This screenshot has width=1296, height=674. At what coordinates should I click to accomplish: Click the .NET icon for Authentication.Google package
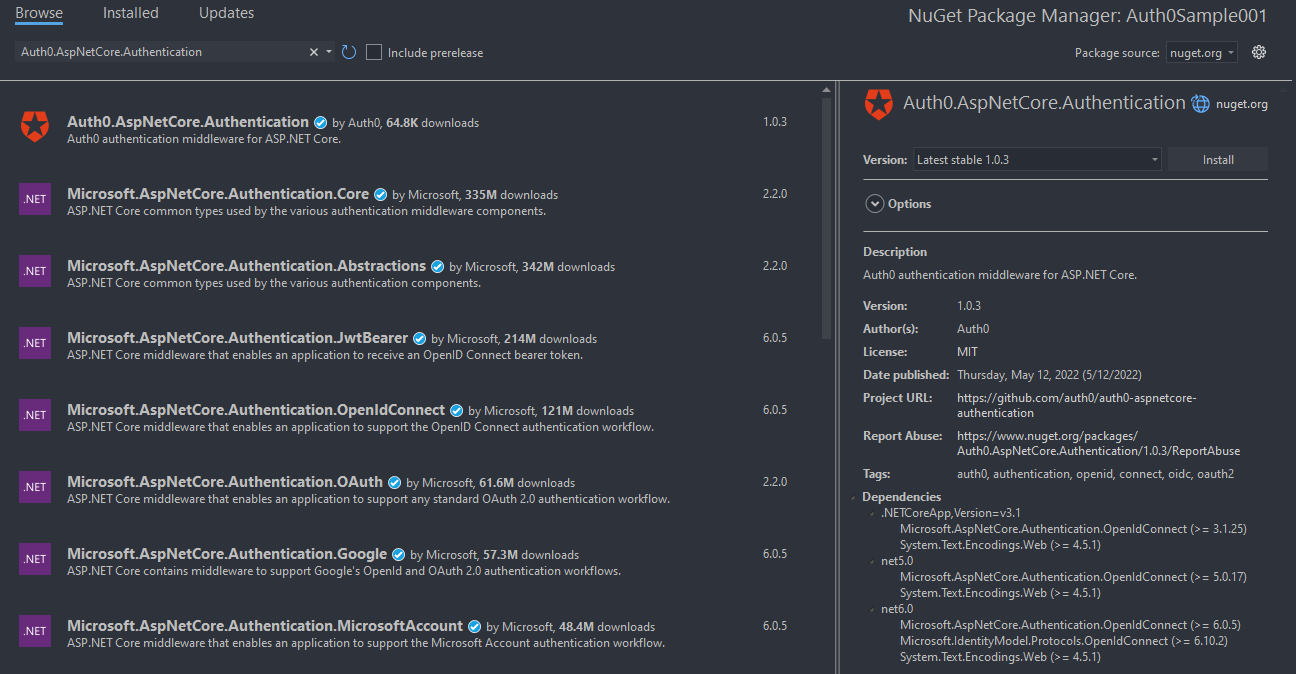(x=34, y=558)
